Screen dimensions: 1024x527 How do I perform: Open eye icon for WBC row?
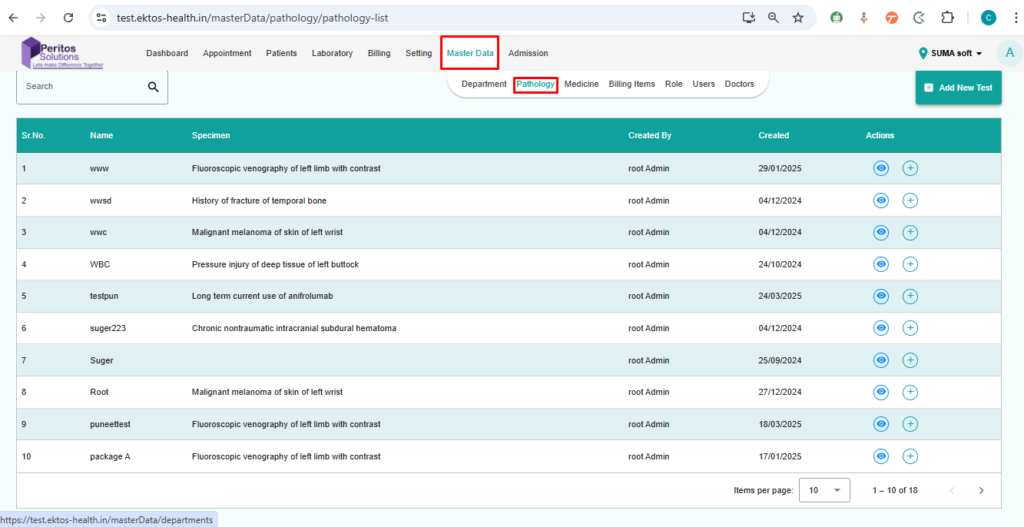pos(881,265)
